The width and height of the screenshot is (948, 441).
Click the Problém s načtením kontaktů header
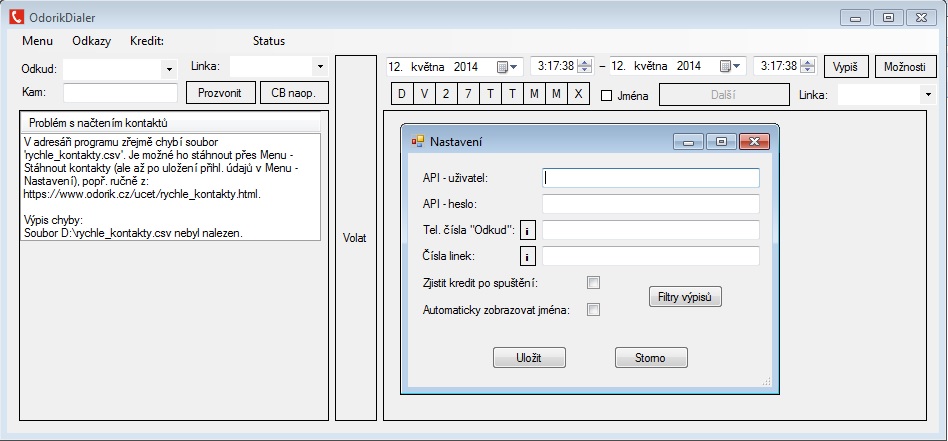tap(169, 123)
